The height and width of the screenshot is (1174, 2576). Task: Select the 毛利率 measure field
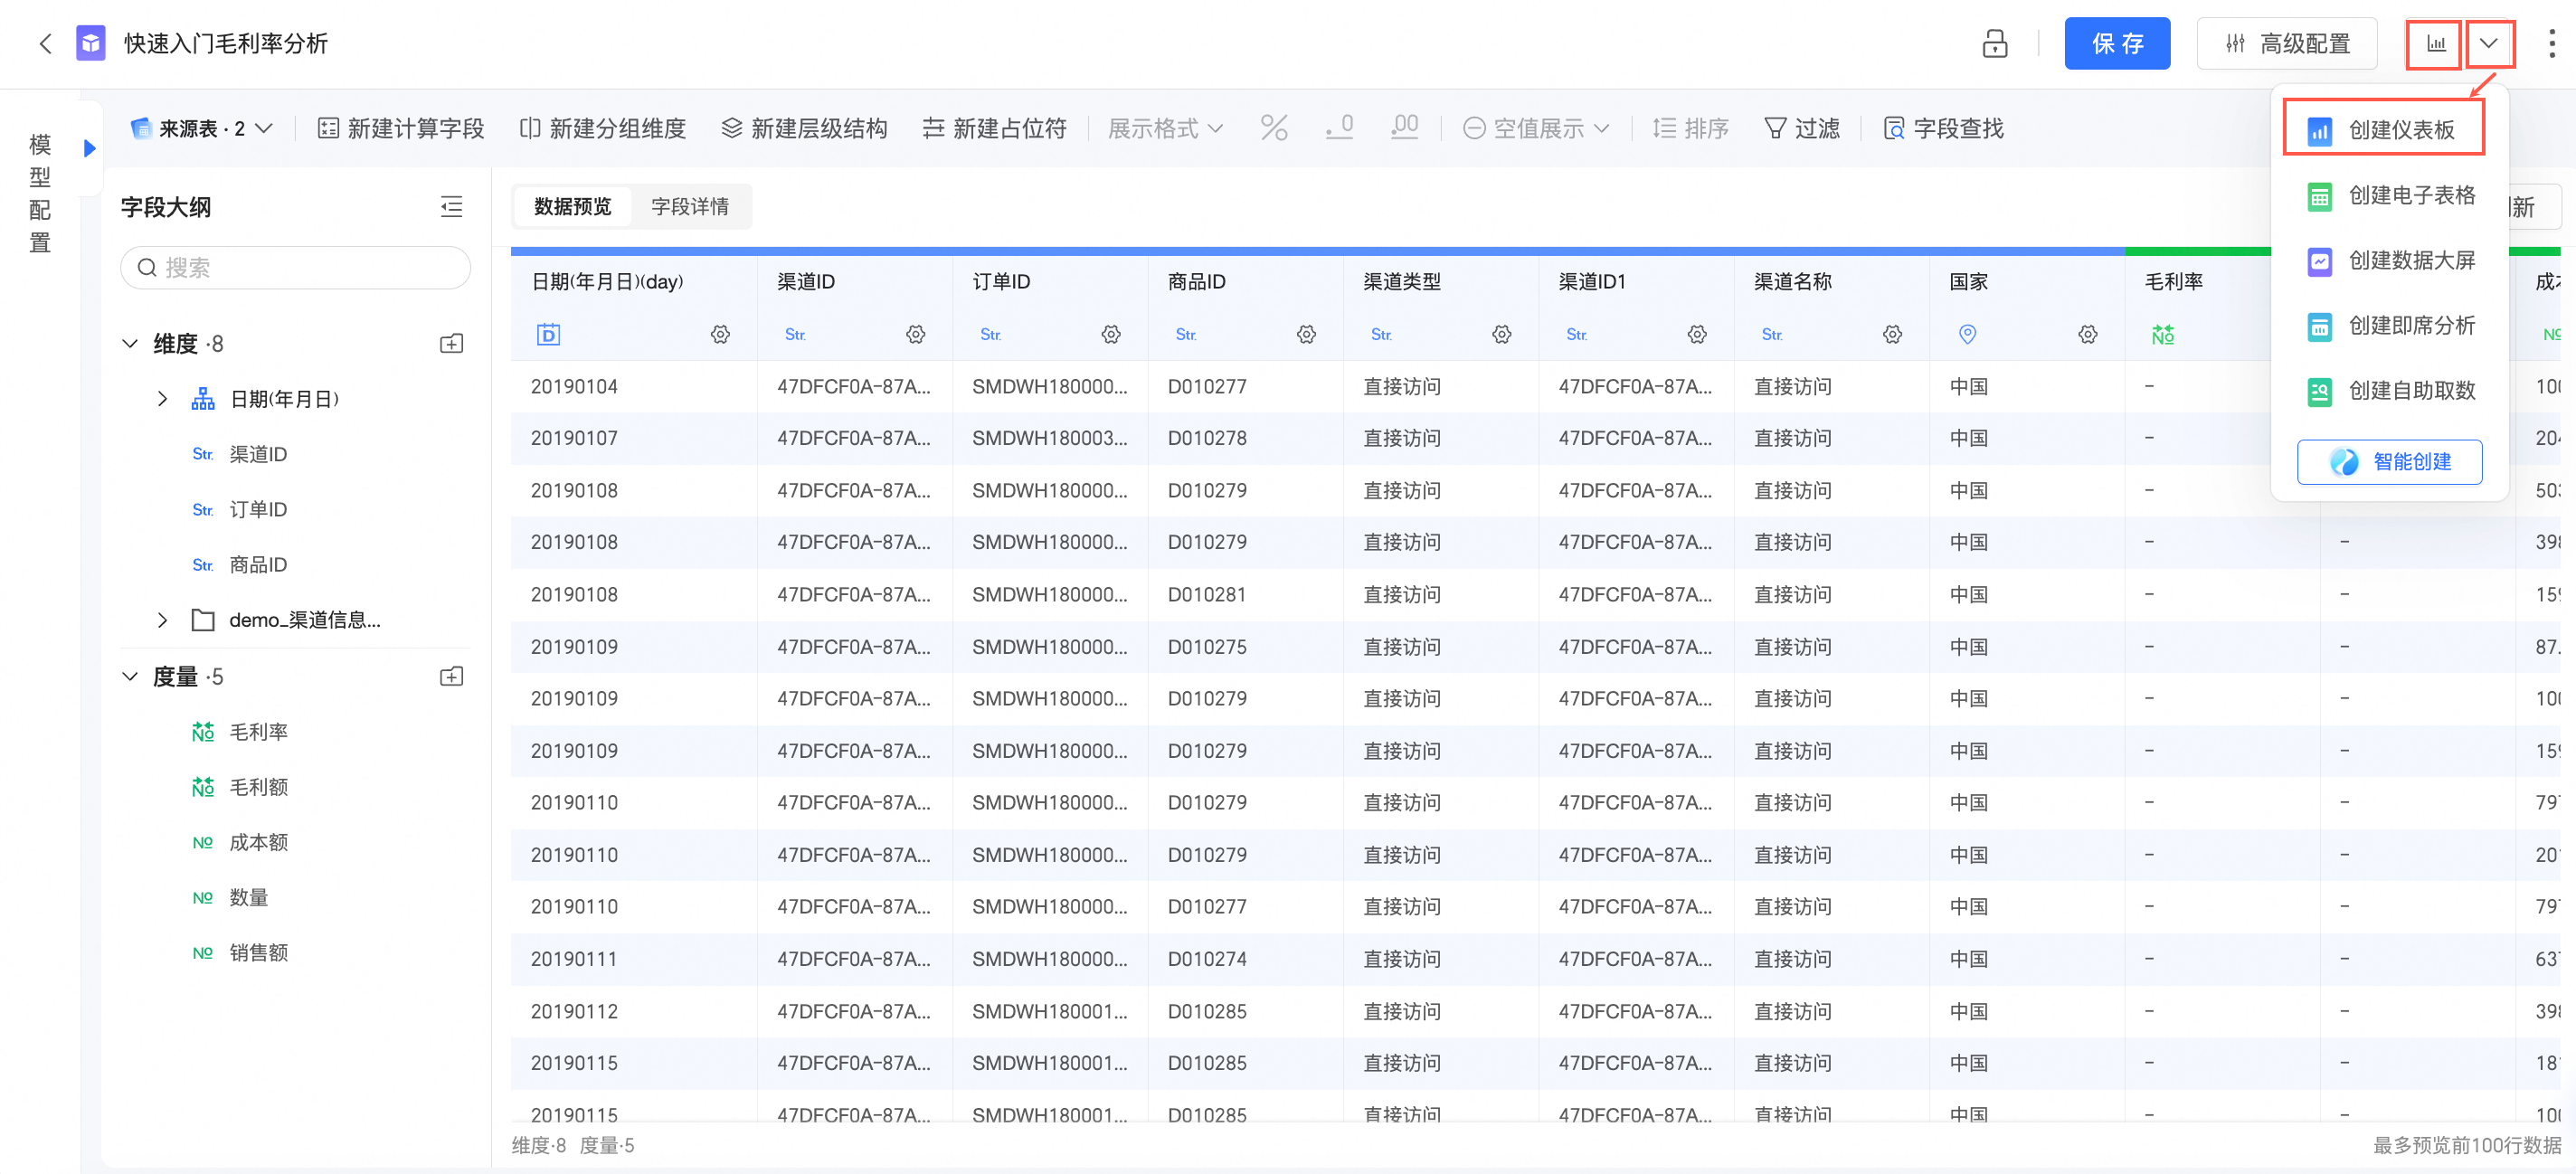point(258,732)
